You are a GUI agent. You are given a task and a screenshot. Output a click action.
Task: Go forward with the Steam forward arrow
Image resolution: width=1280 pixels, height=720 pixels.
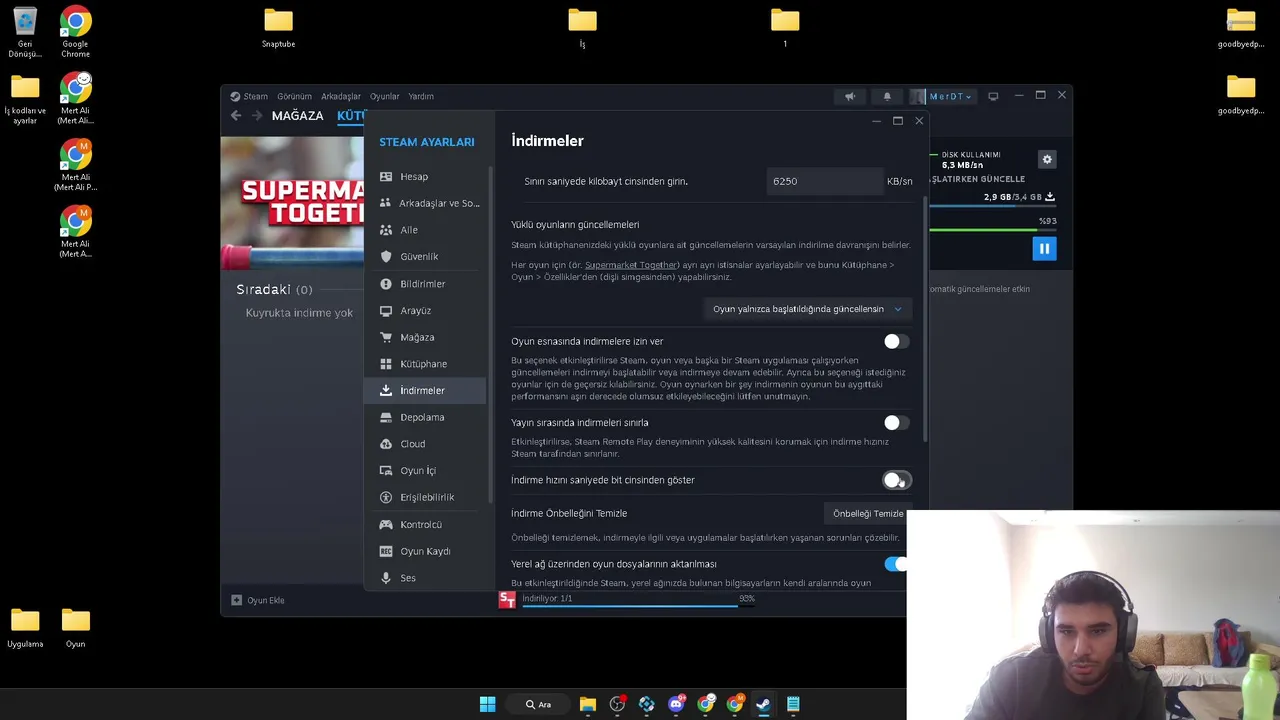pos(257,116)
